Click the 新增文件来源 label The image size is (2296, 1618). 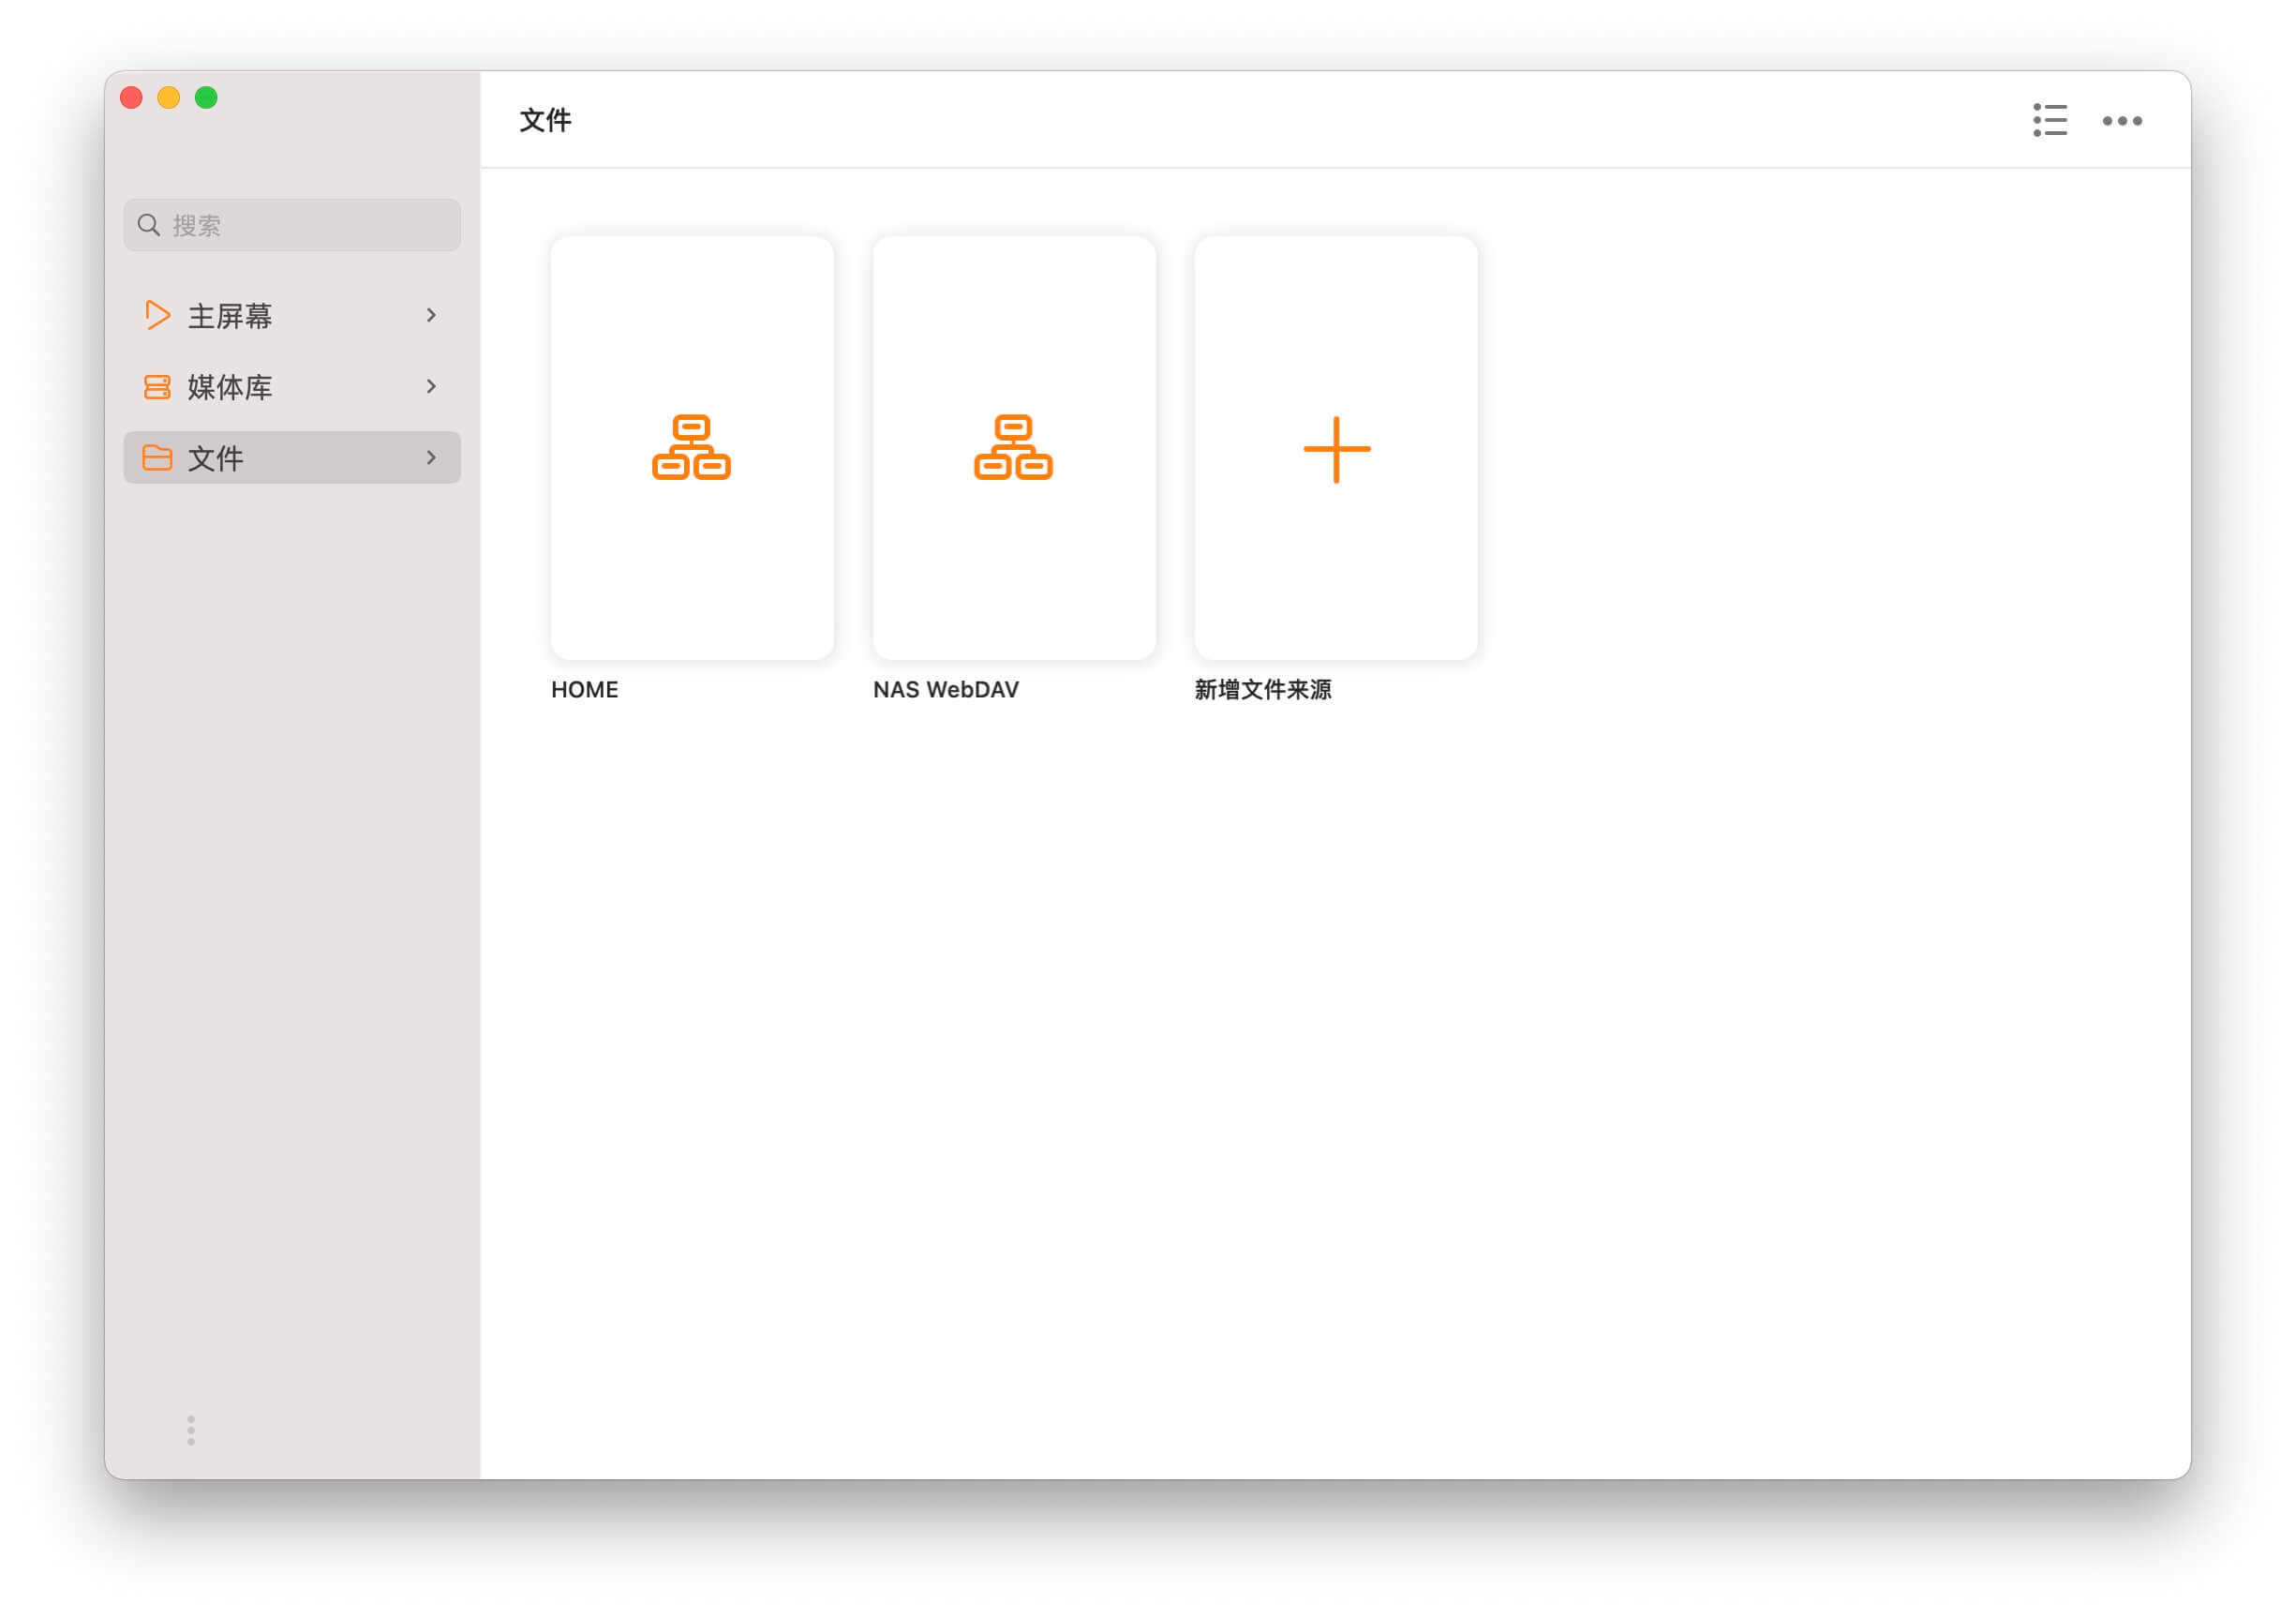1262,690
